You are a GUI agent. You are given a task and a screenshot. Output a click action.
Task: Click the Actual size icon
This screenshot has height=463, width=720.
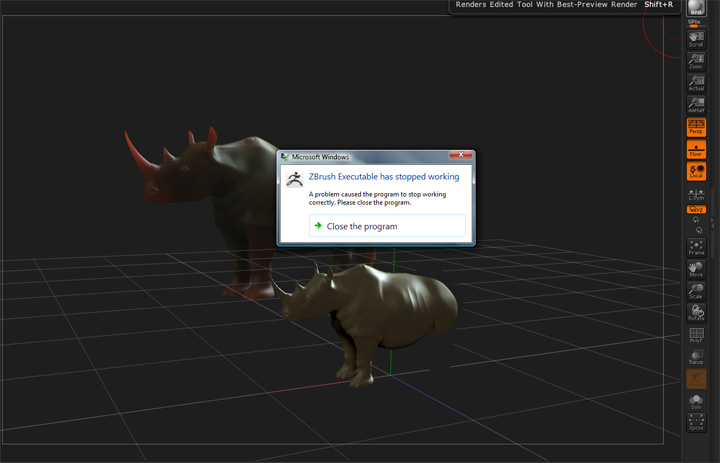coord(696,83)
